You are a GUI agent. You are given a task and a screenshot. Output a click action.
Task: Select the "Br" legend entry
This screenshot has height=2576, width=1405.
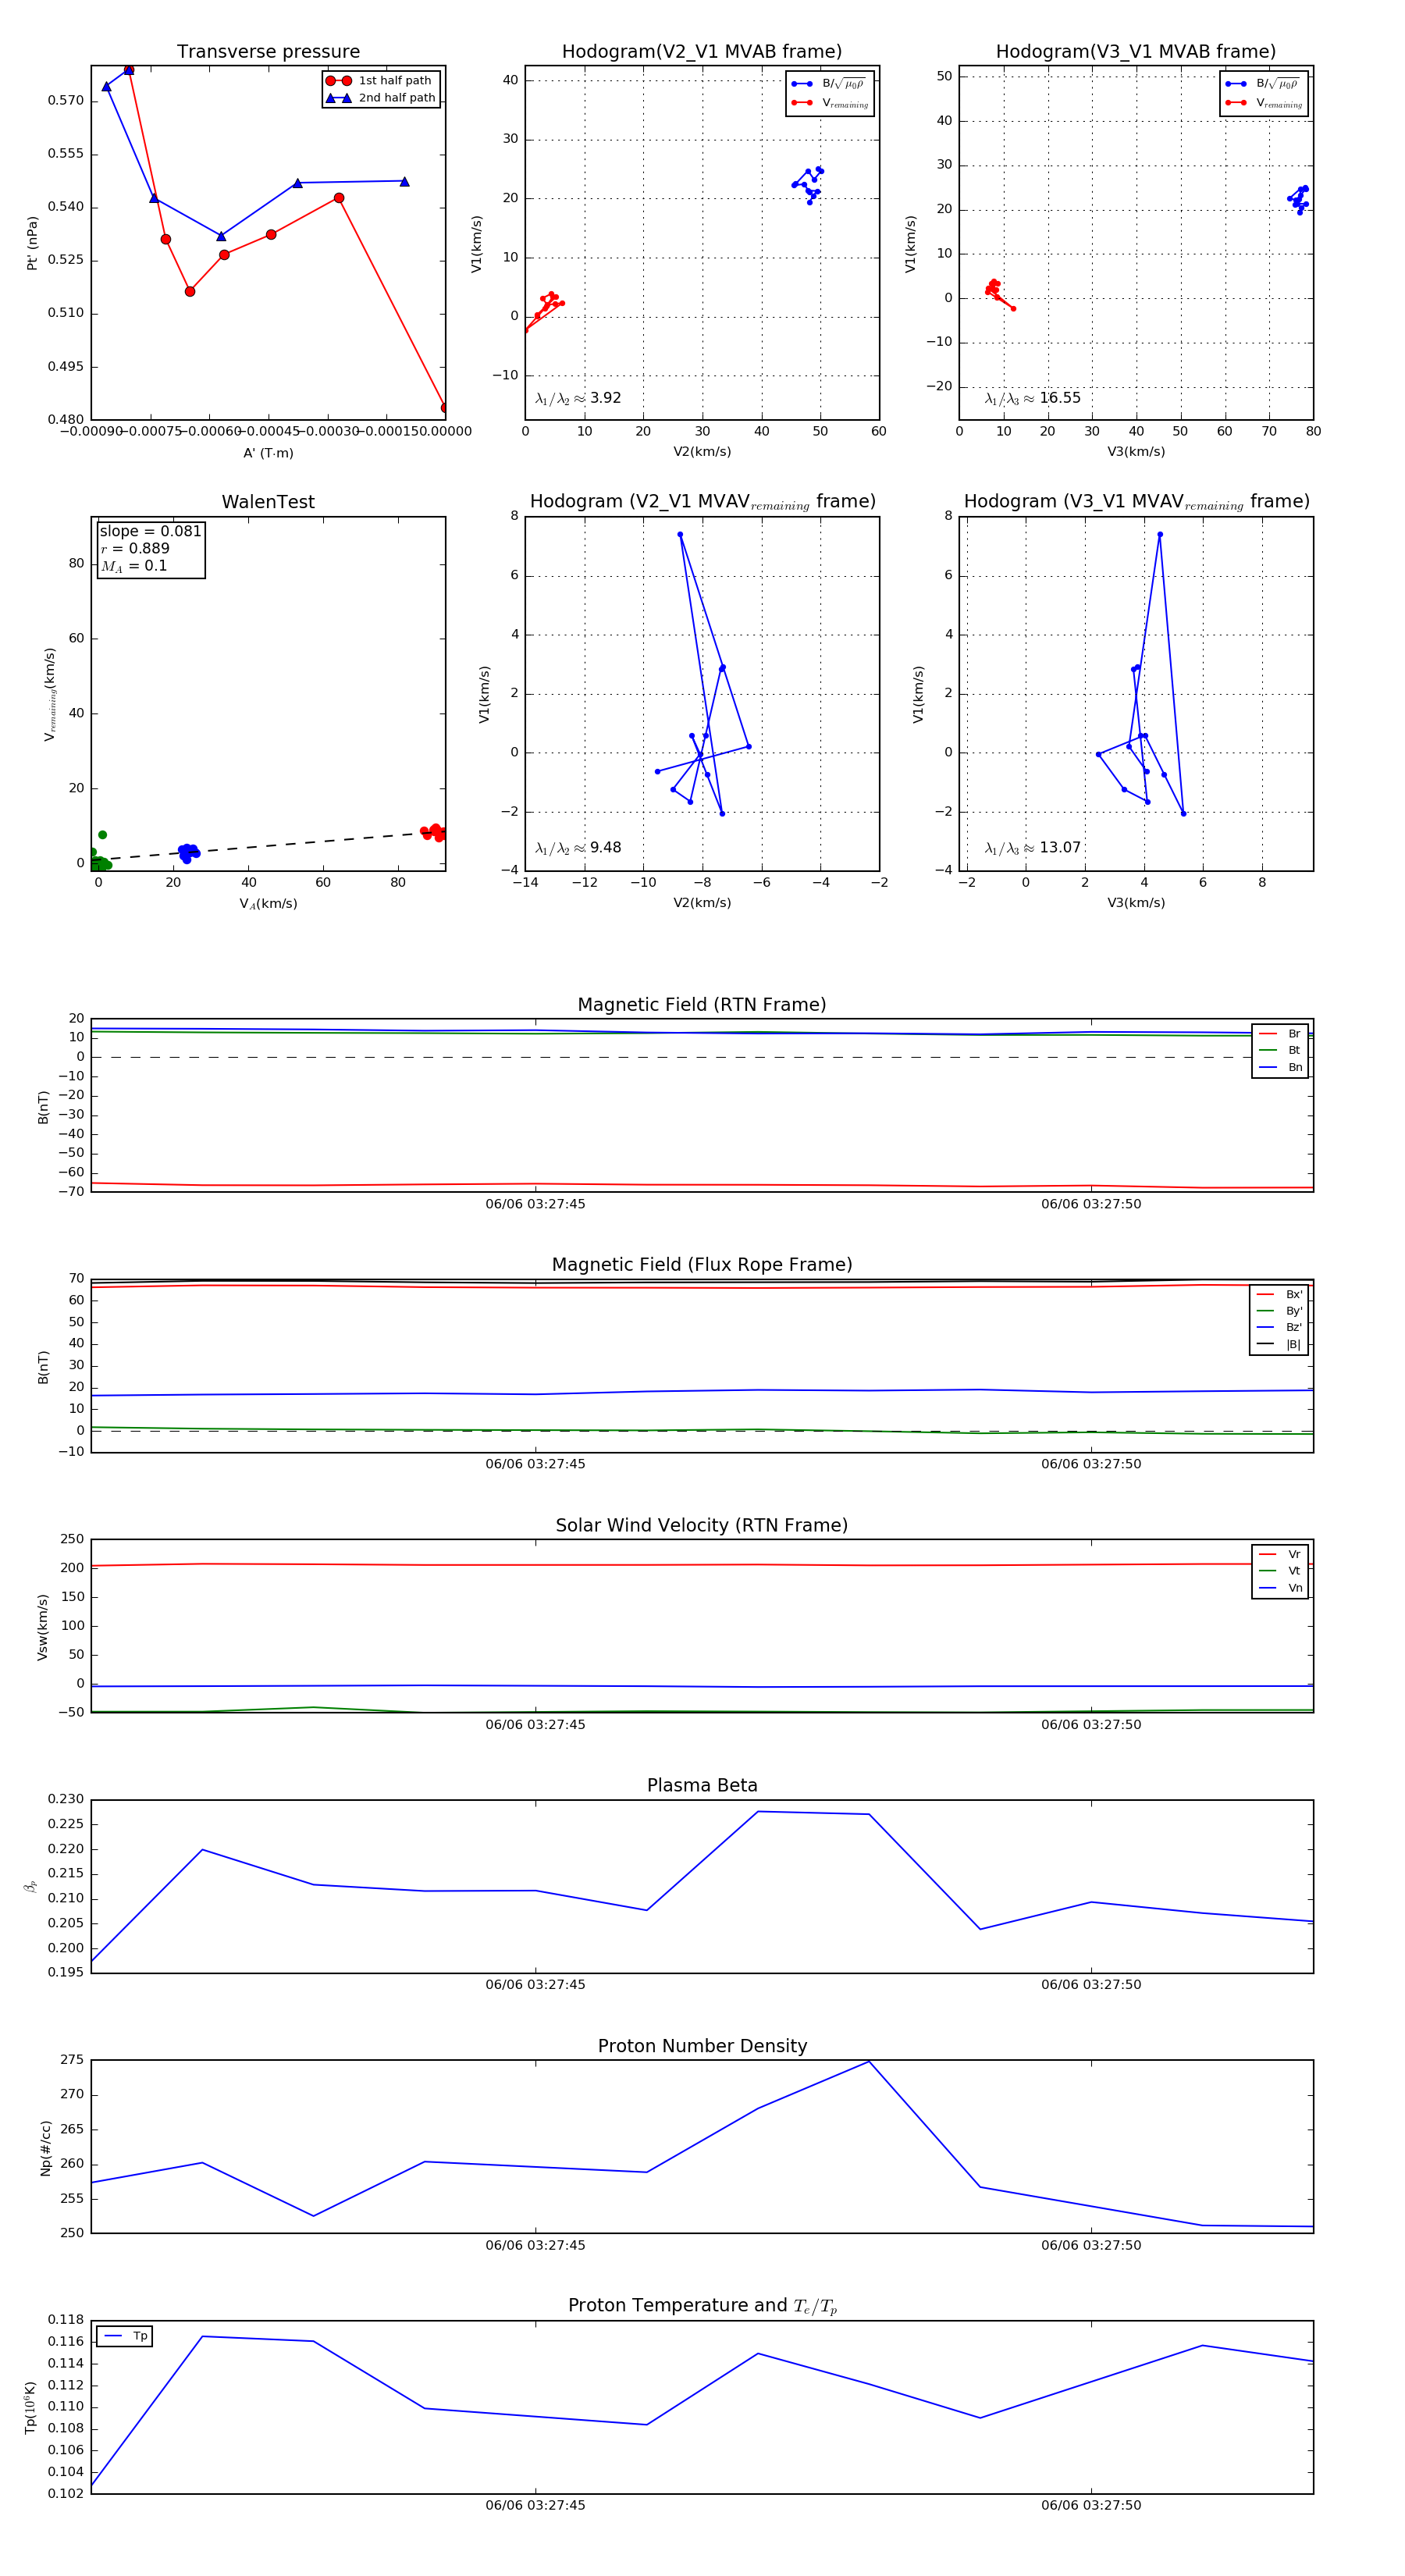(x=1280, y=1034)
